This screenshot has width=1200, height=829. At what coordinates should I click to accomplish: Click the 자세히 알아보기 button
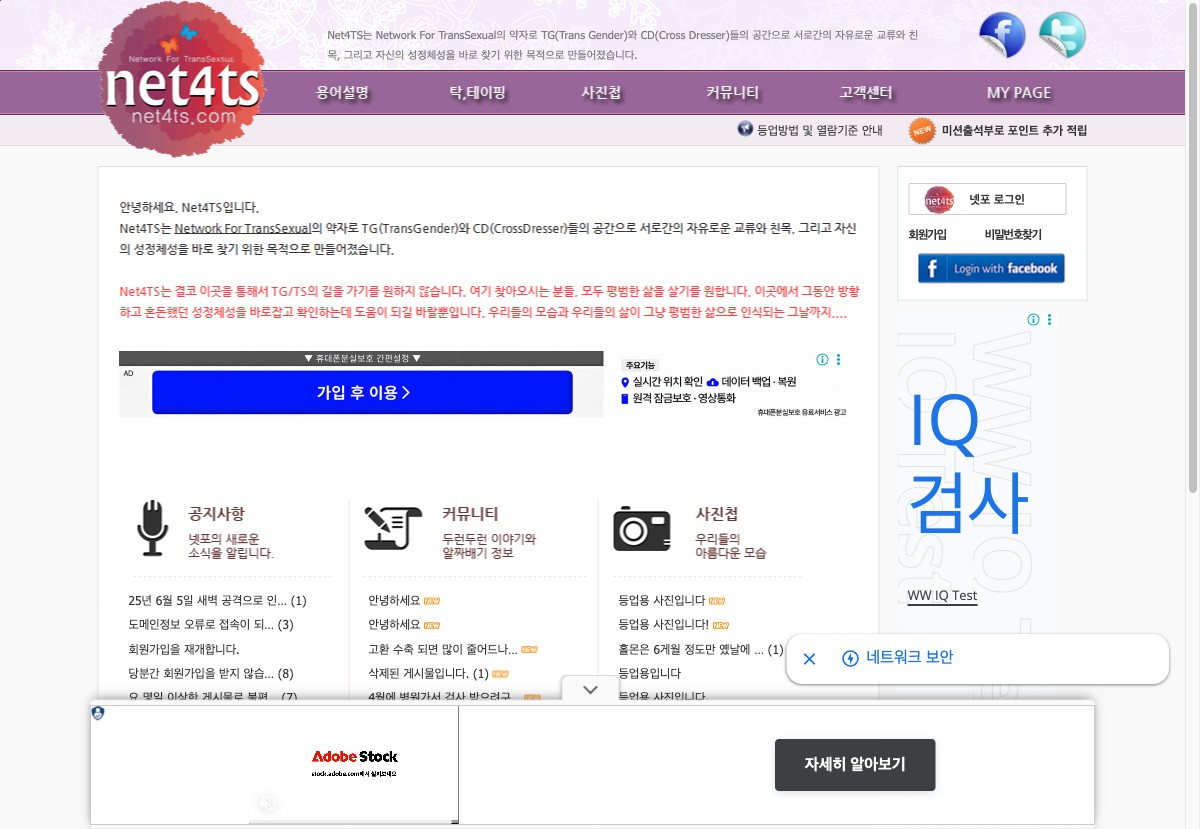click(855, 765)
